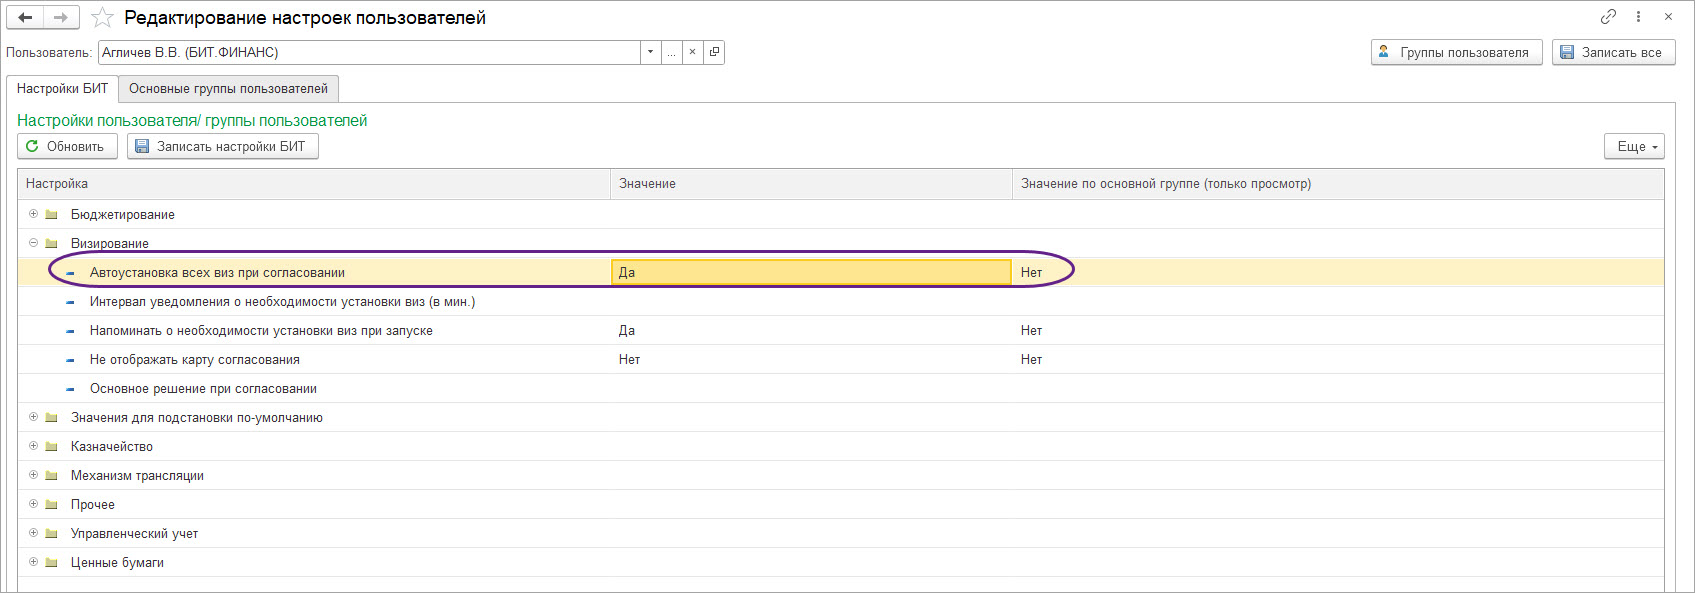Open the three-dot window options menu

tap(1638, 17)
